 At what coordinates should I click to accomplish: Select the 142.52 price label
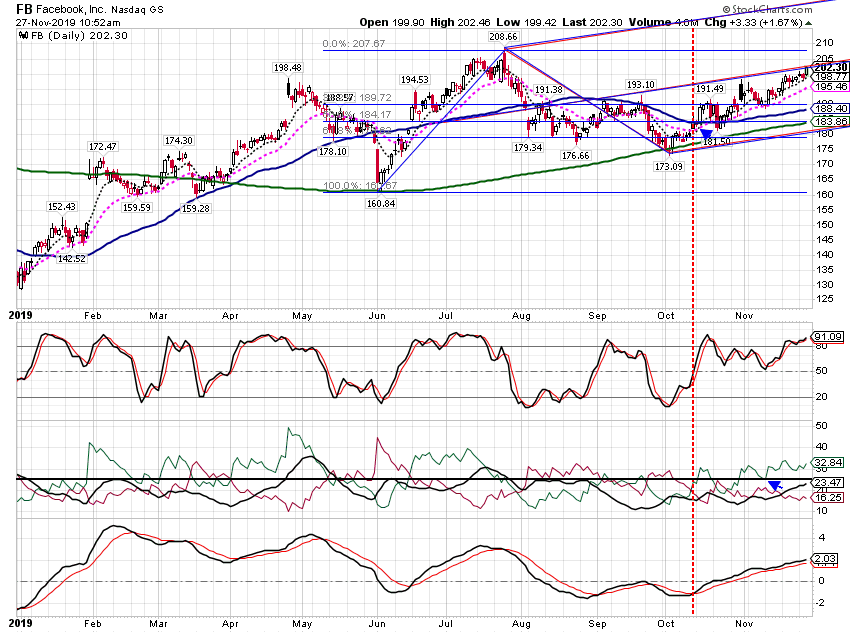(x=72, y=259)
